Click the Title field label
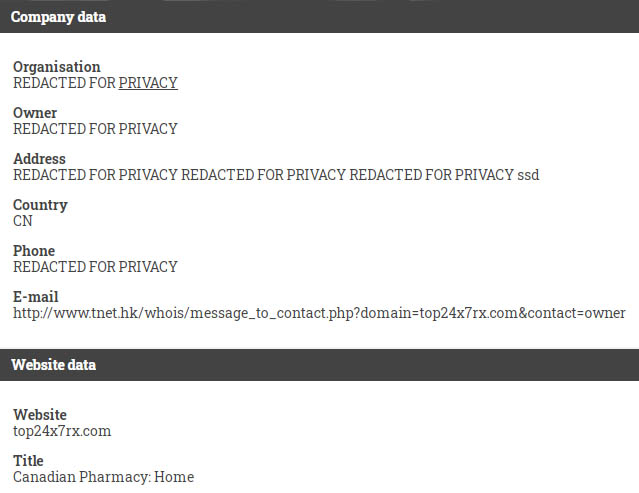The width and height of the screenshot is (639, 493). click(28, 461)
